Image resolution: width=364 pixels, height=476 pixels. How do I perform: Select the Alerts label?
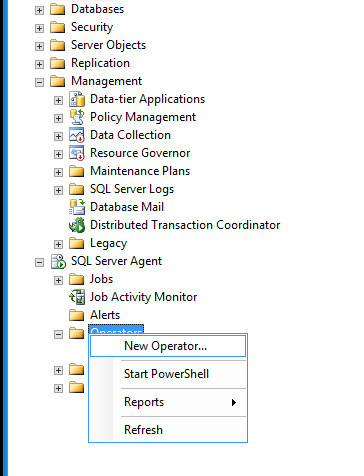(x=105, y=315)
